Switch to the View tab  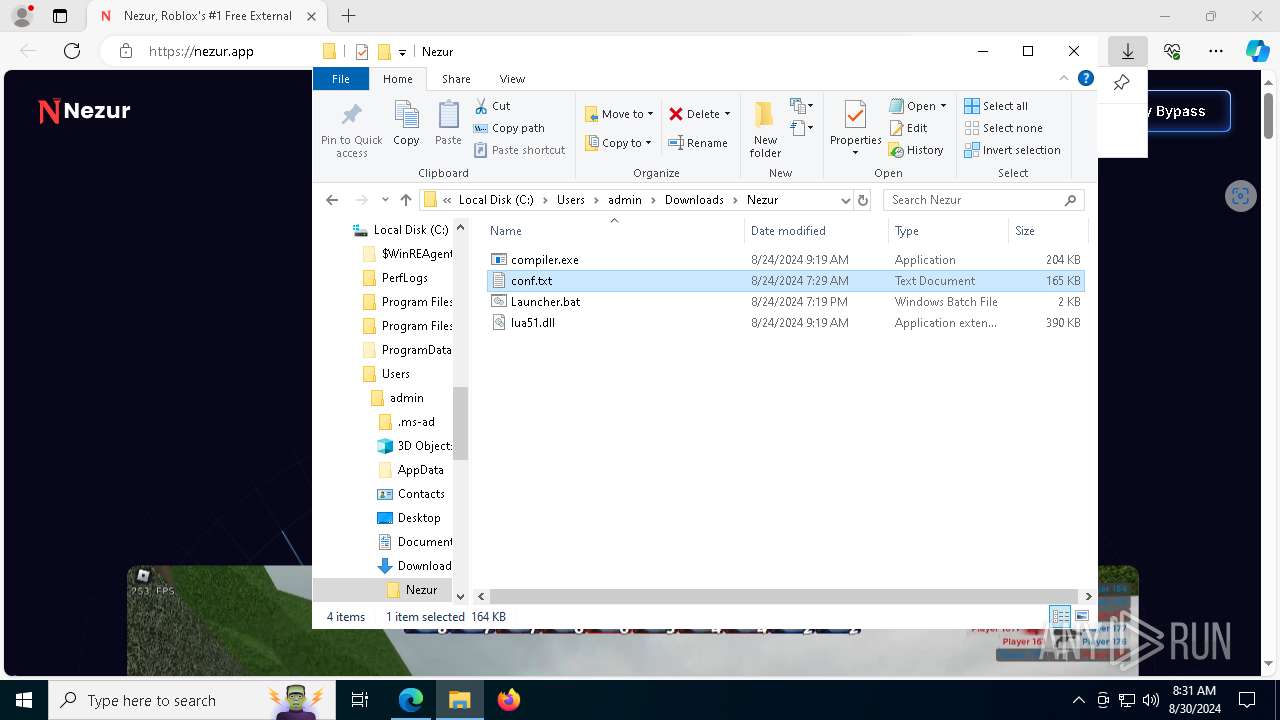coord(512,79)
